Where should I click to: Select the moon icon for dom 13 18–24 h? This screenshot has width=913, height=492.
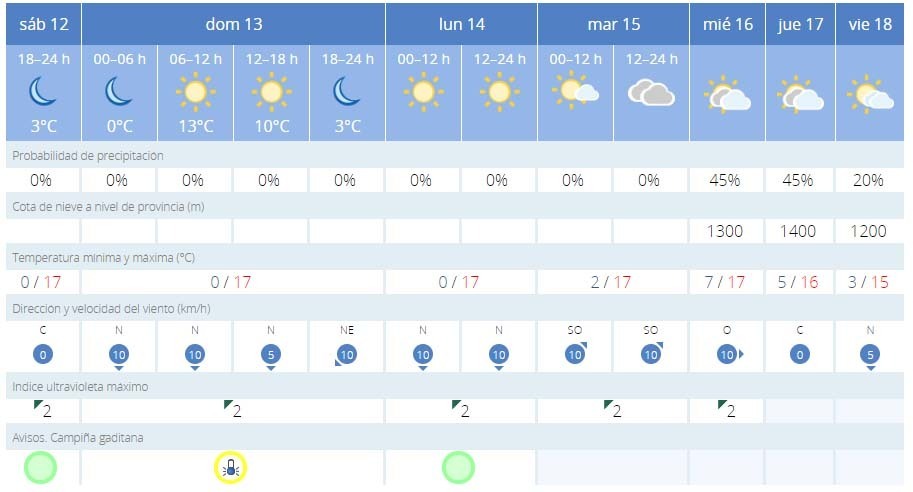(346, 92)
